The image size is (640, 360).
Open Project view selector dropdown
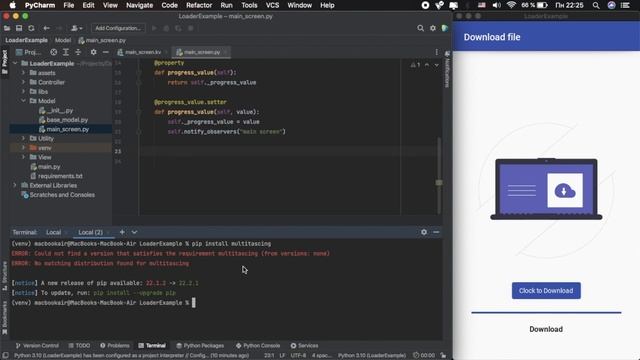click(28, 52)
